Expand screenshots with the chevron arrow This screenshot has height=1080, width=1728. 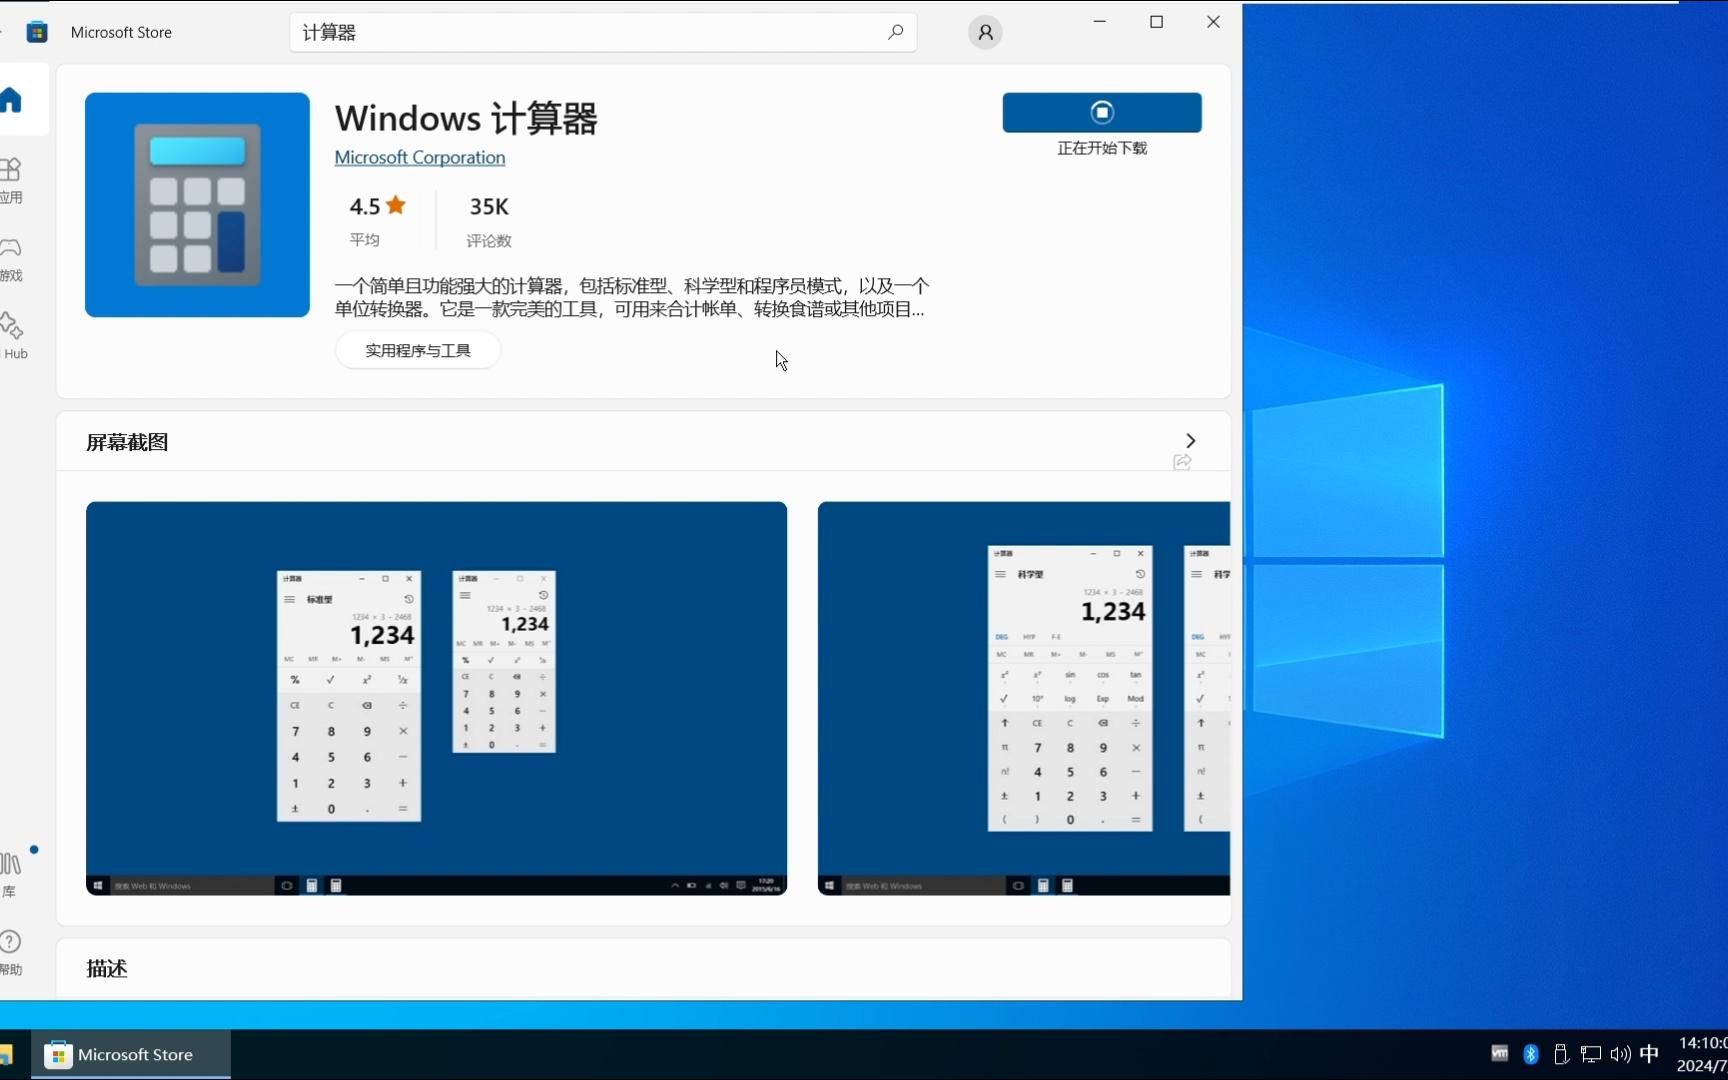pos(1190,441)
